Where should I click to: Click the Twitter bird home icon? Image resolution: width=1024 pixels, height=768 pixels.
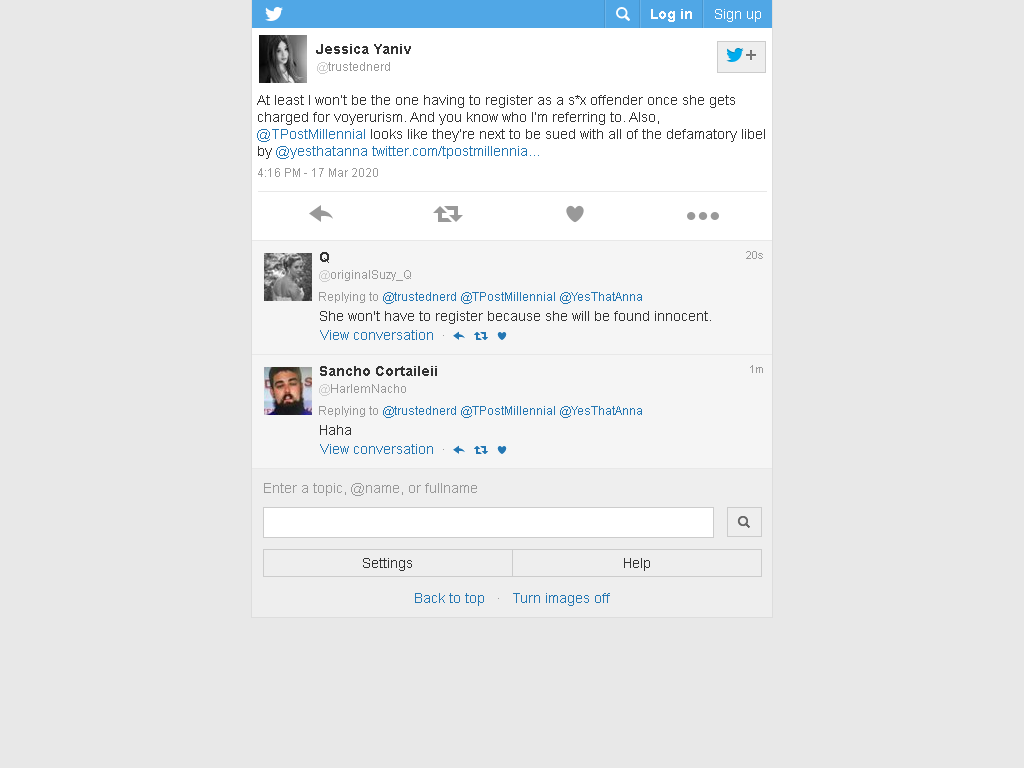[274, 14]
